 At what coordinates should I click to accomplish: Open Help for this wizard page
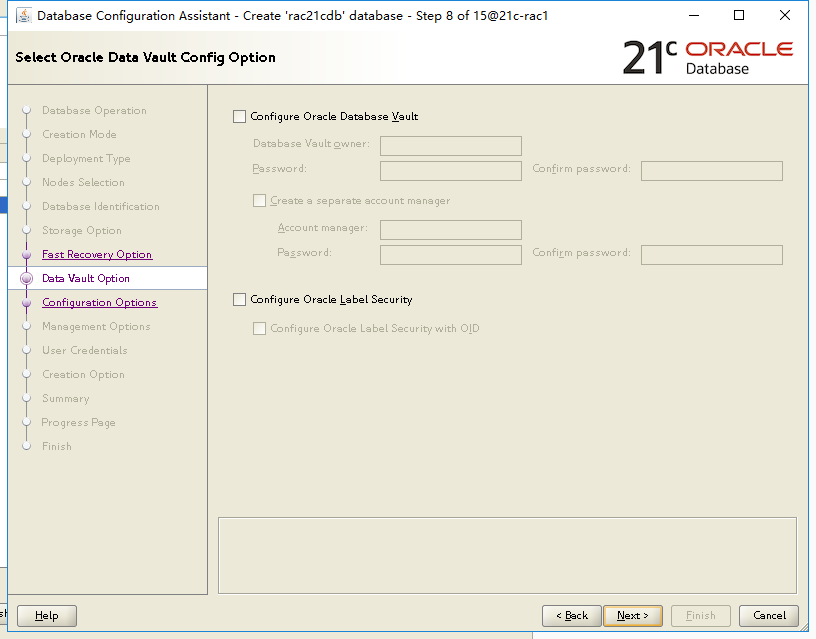tap(47, 616)
